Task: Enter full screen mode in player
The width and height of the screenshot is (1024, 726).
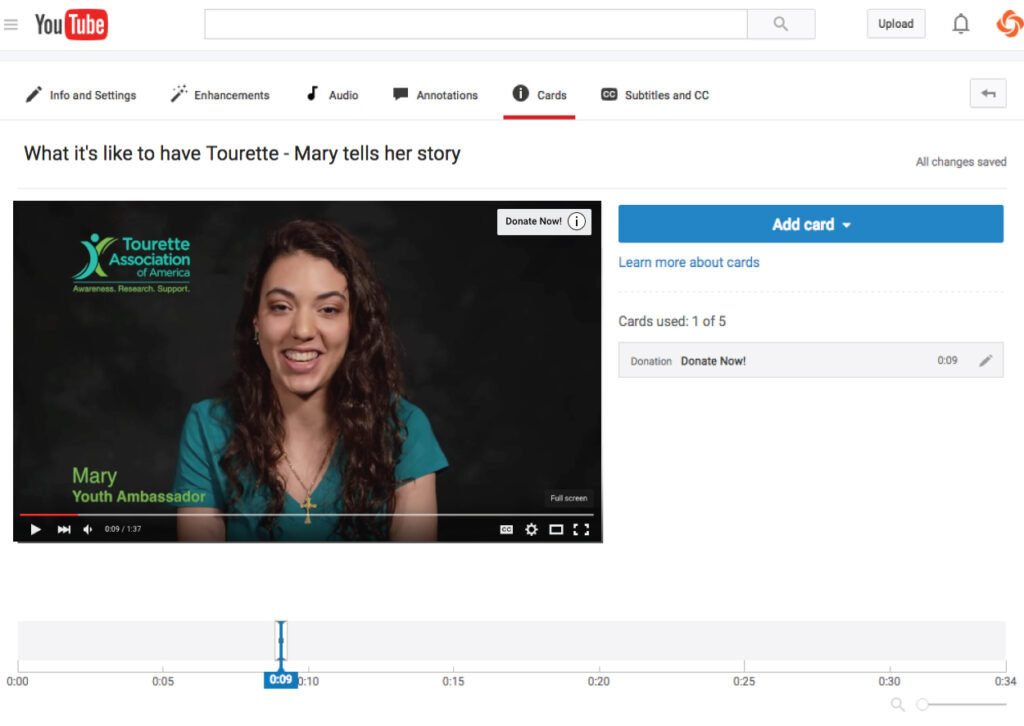Action: tap(581, 529)
